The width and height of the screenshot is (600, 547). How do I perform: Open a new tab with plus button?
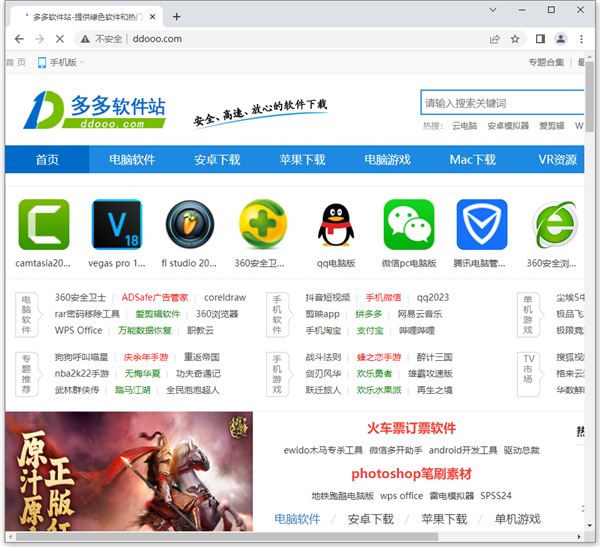(176, 16)
